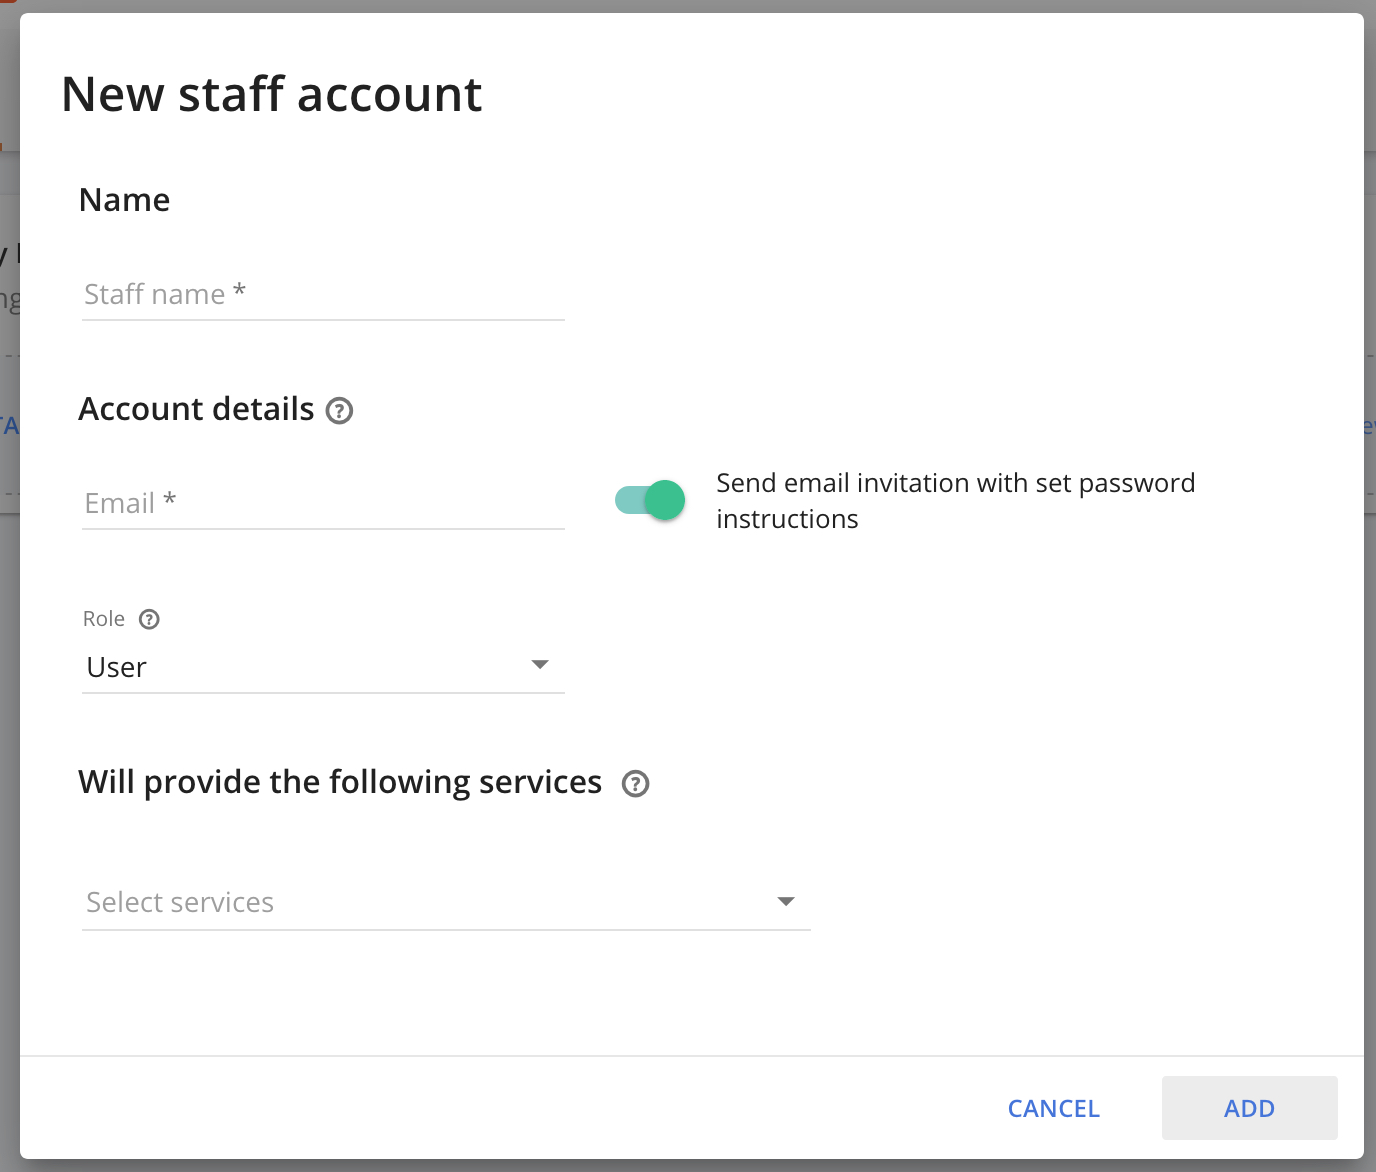
Task: Open the Account details help tooltip
Action: coord(339,411)
